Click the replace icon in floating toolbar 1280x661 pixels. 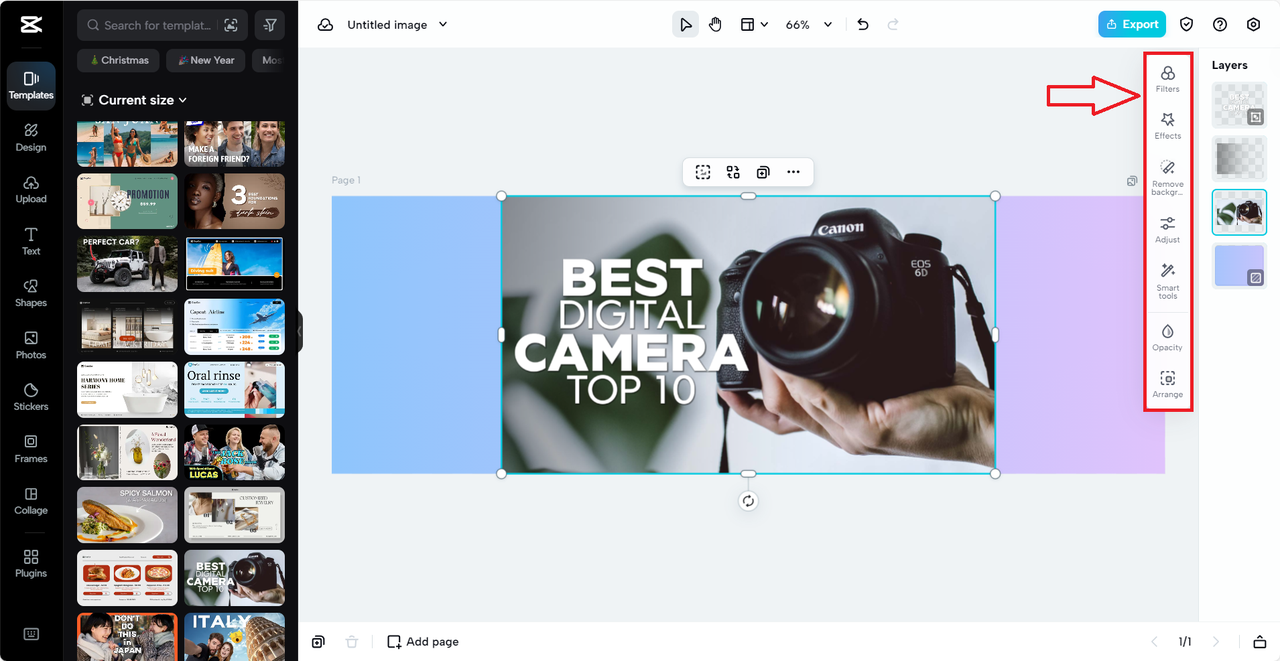point(733,172)
